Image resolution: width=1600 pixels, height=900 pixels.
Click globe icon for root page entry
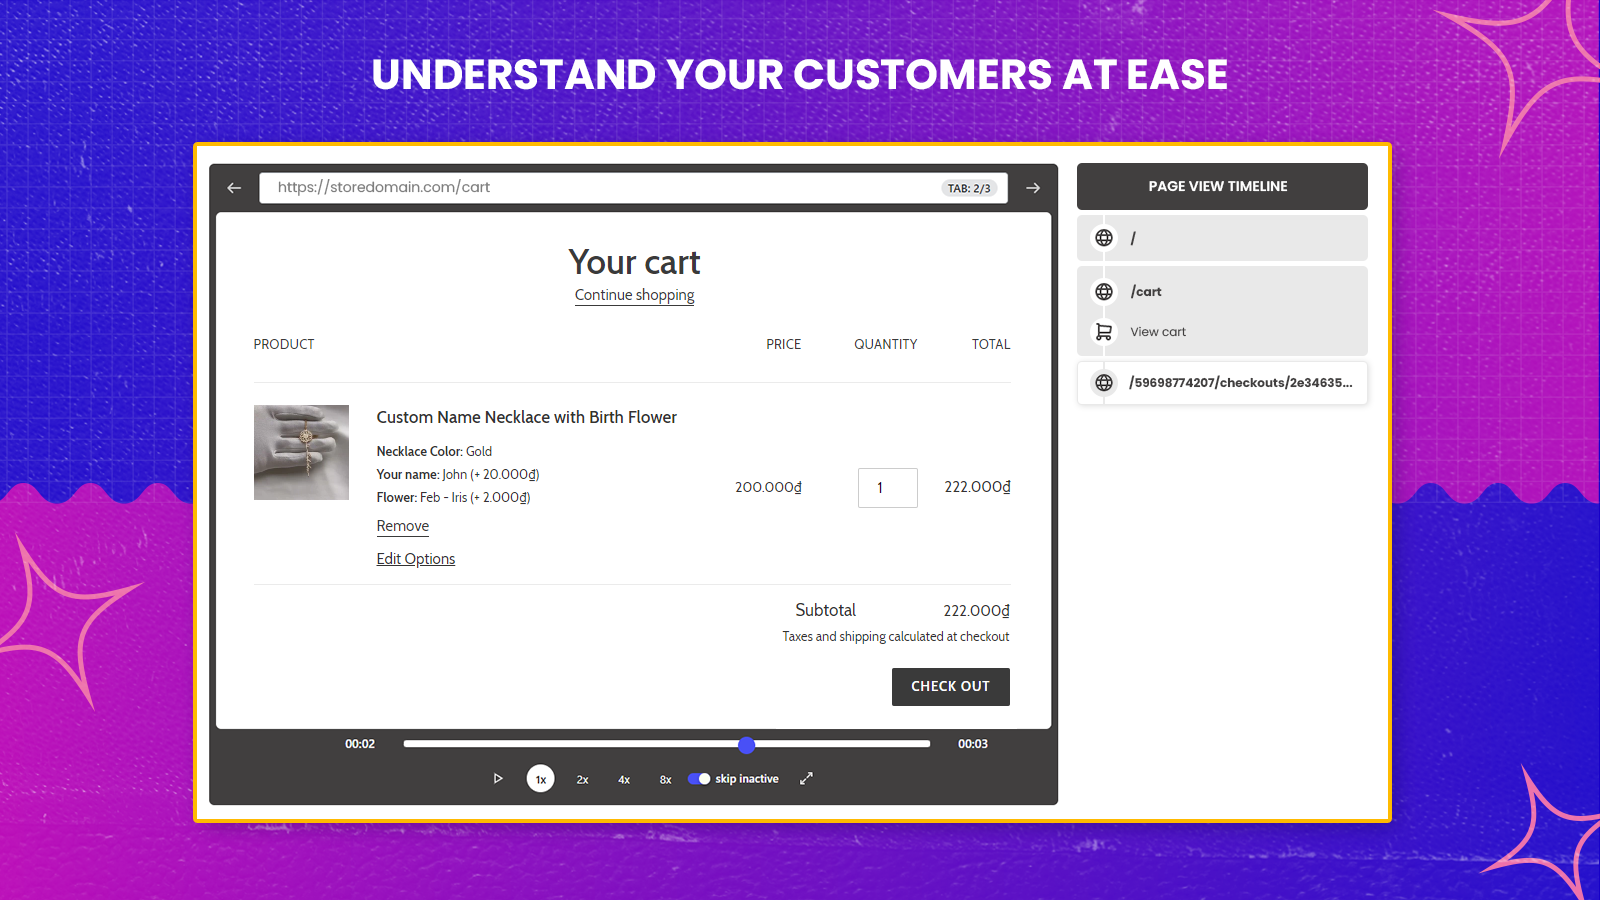(x=1104, y=238)
